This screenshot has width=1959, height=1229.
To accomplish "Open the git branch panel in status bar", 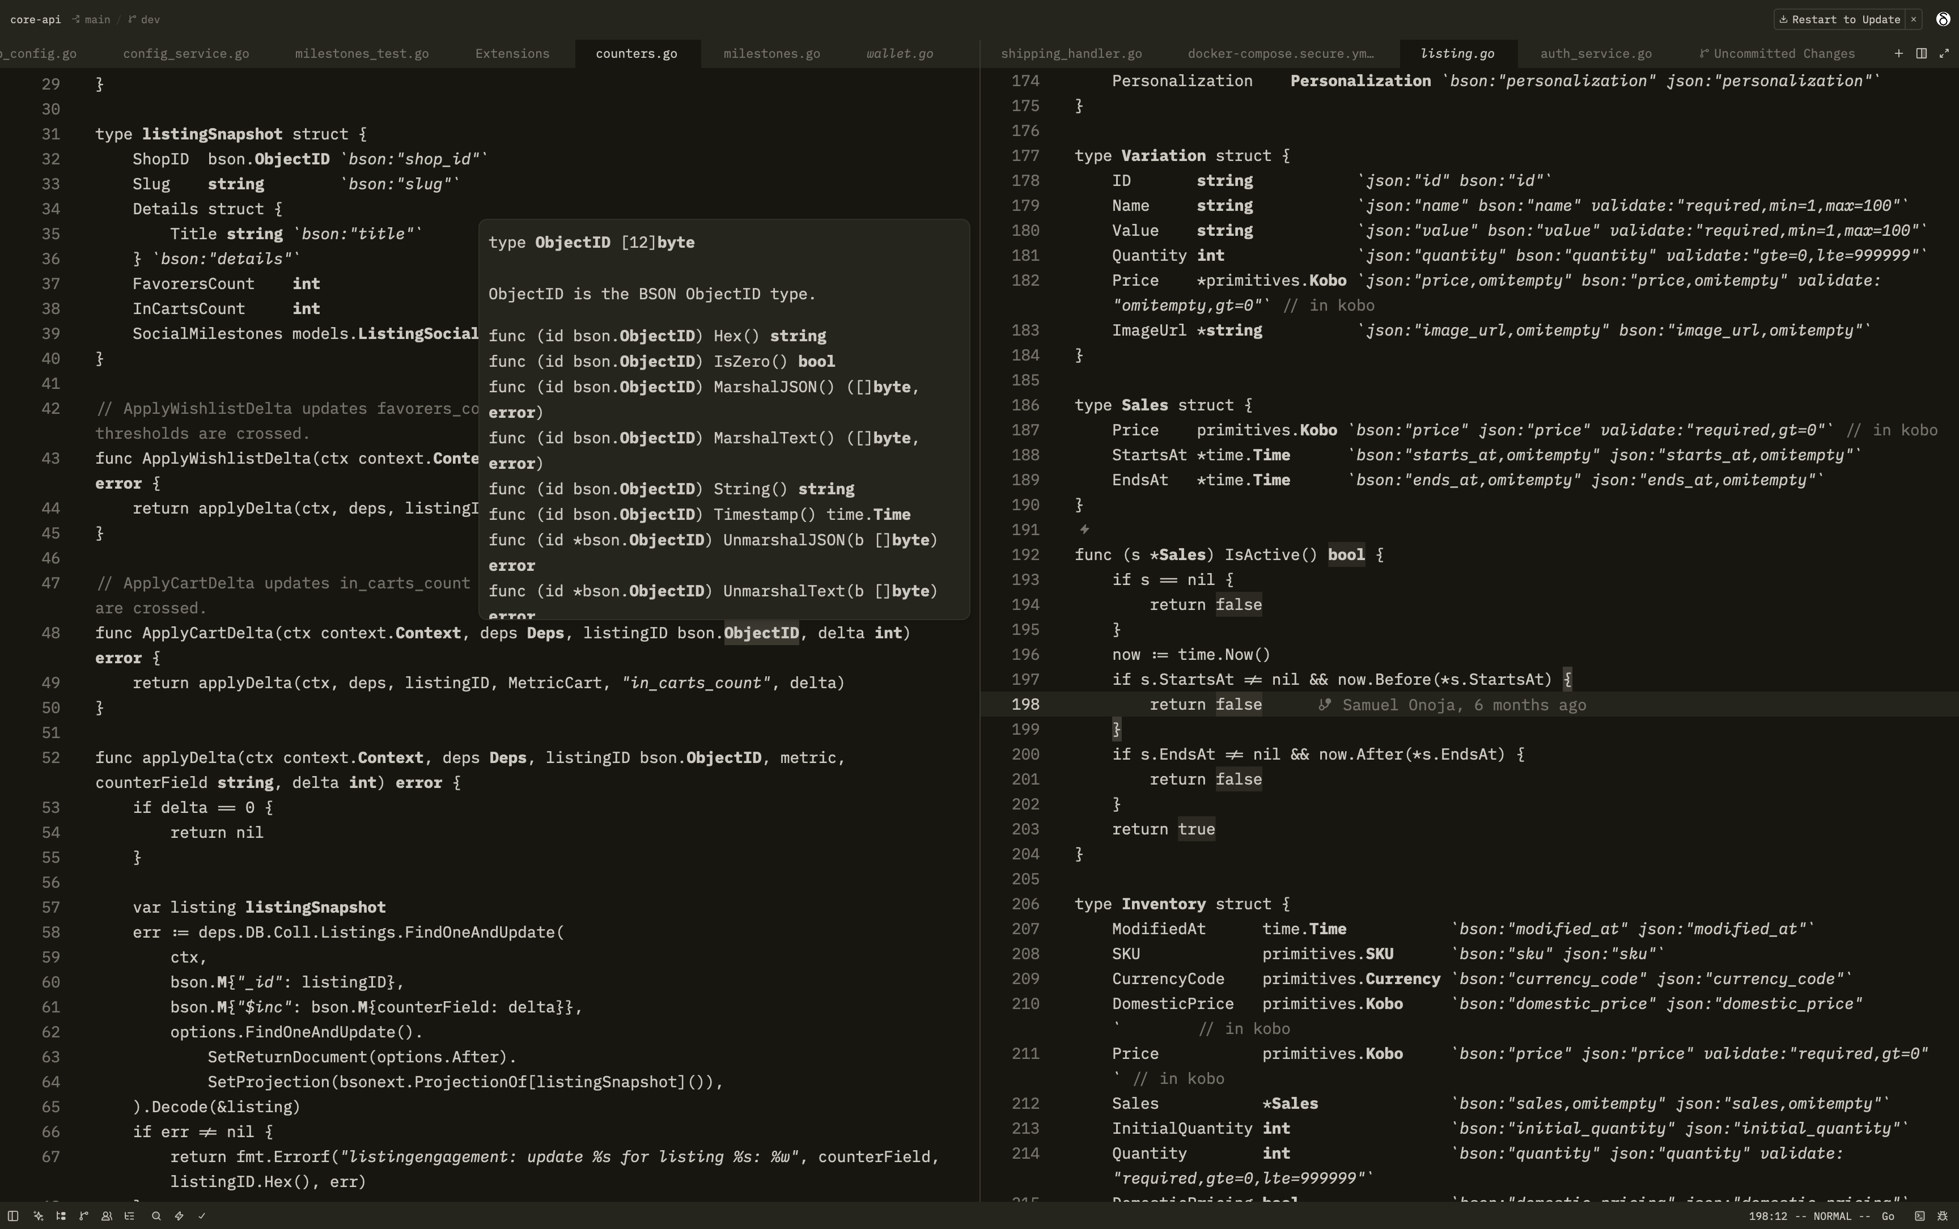I will tap(84, 1216).
